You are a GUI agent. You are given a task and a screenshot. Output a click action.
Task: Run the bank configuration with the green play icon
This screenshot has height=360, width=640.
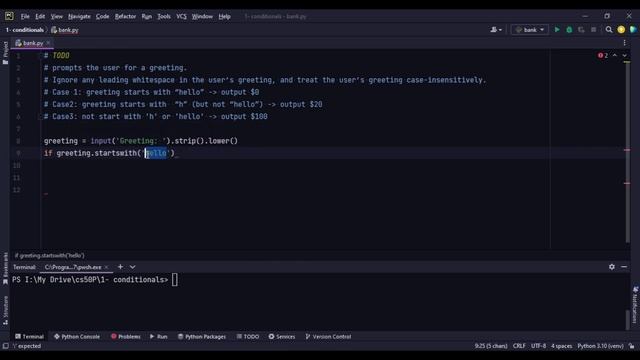pyautogui.click(x=557, y=30)
